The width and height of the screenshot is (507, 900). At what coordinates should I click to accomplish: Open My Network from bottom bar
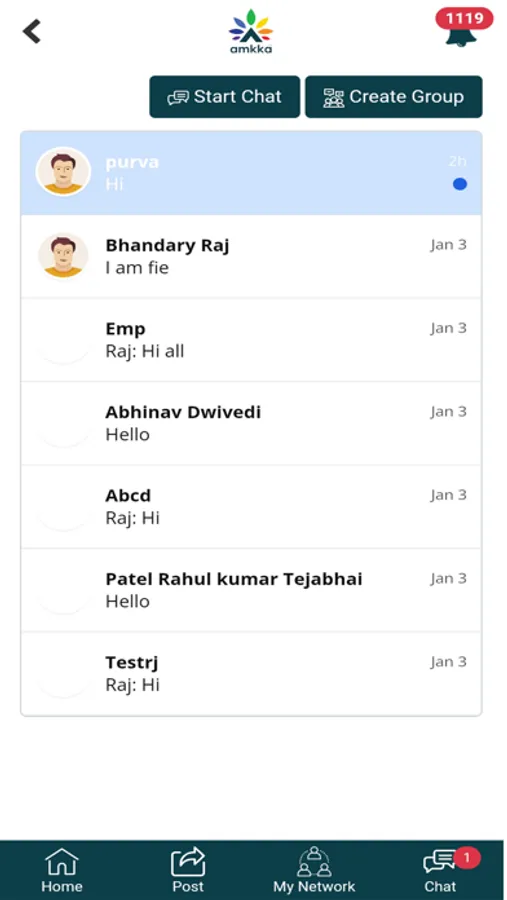[x=314, y=870]
